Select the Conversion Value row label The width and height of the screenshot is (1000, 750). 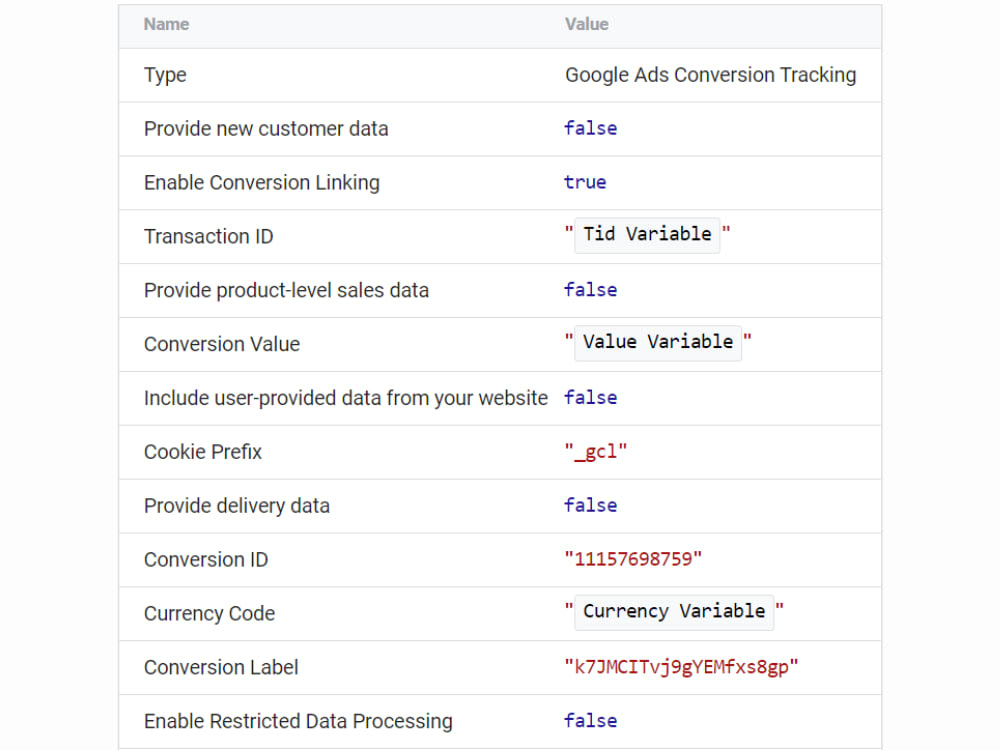point(221,344)
